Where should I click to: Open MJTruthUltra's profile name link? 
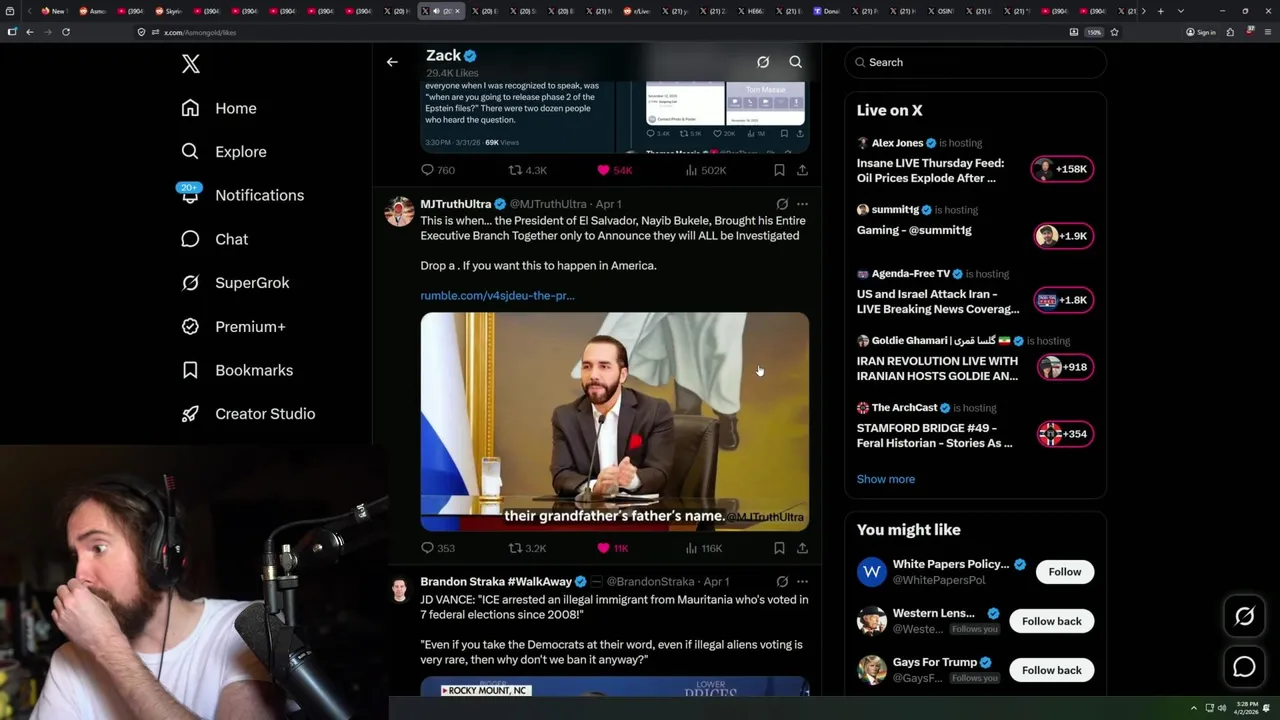pyautogui.click(x=455, y=204)
